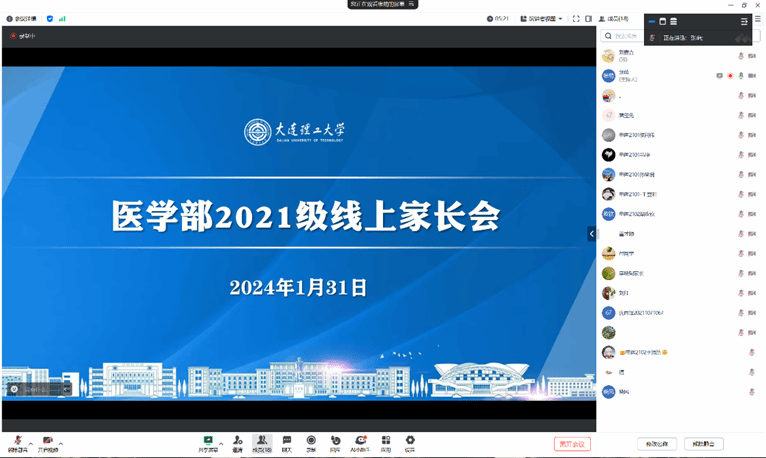Click the blue security shield icon

(x=50, y=18)
